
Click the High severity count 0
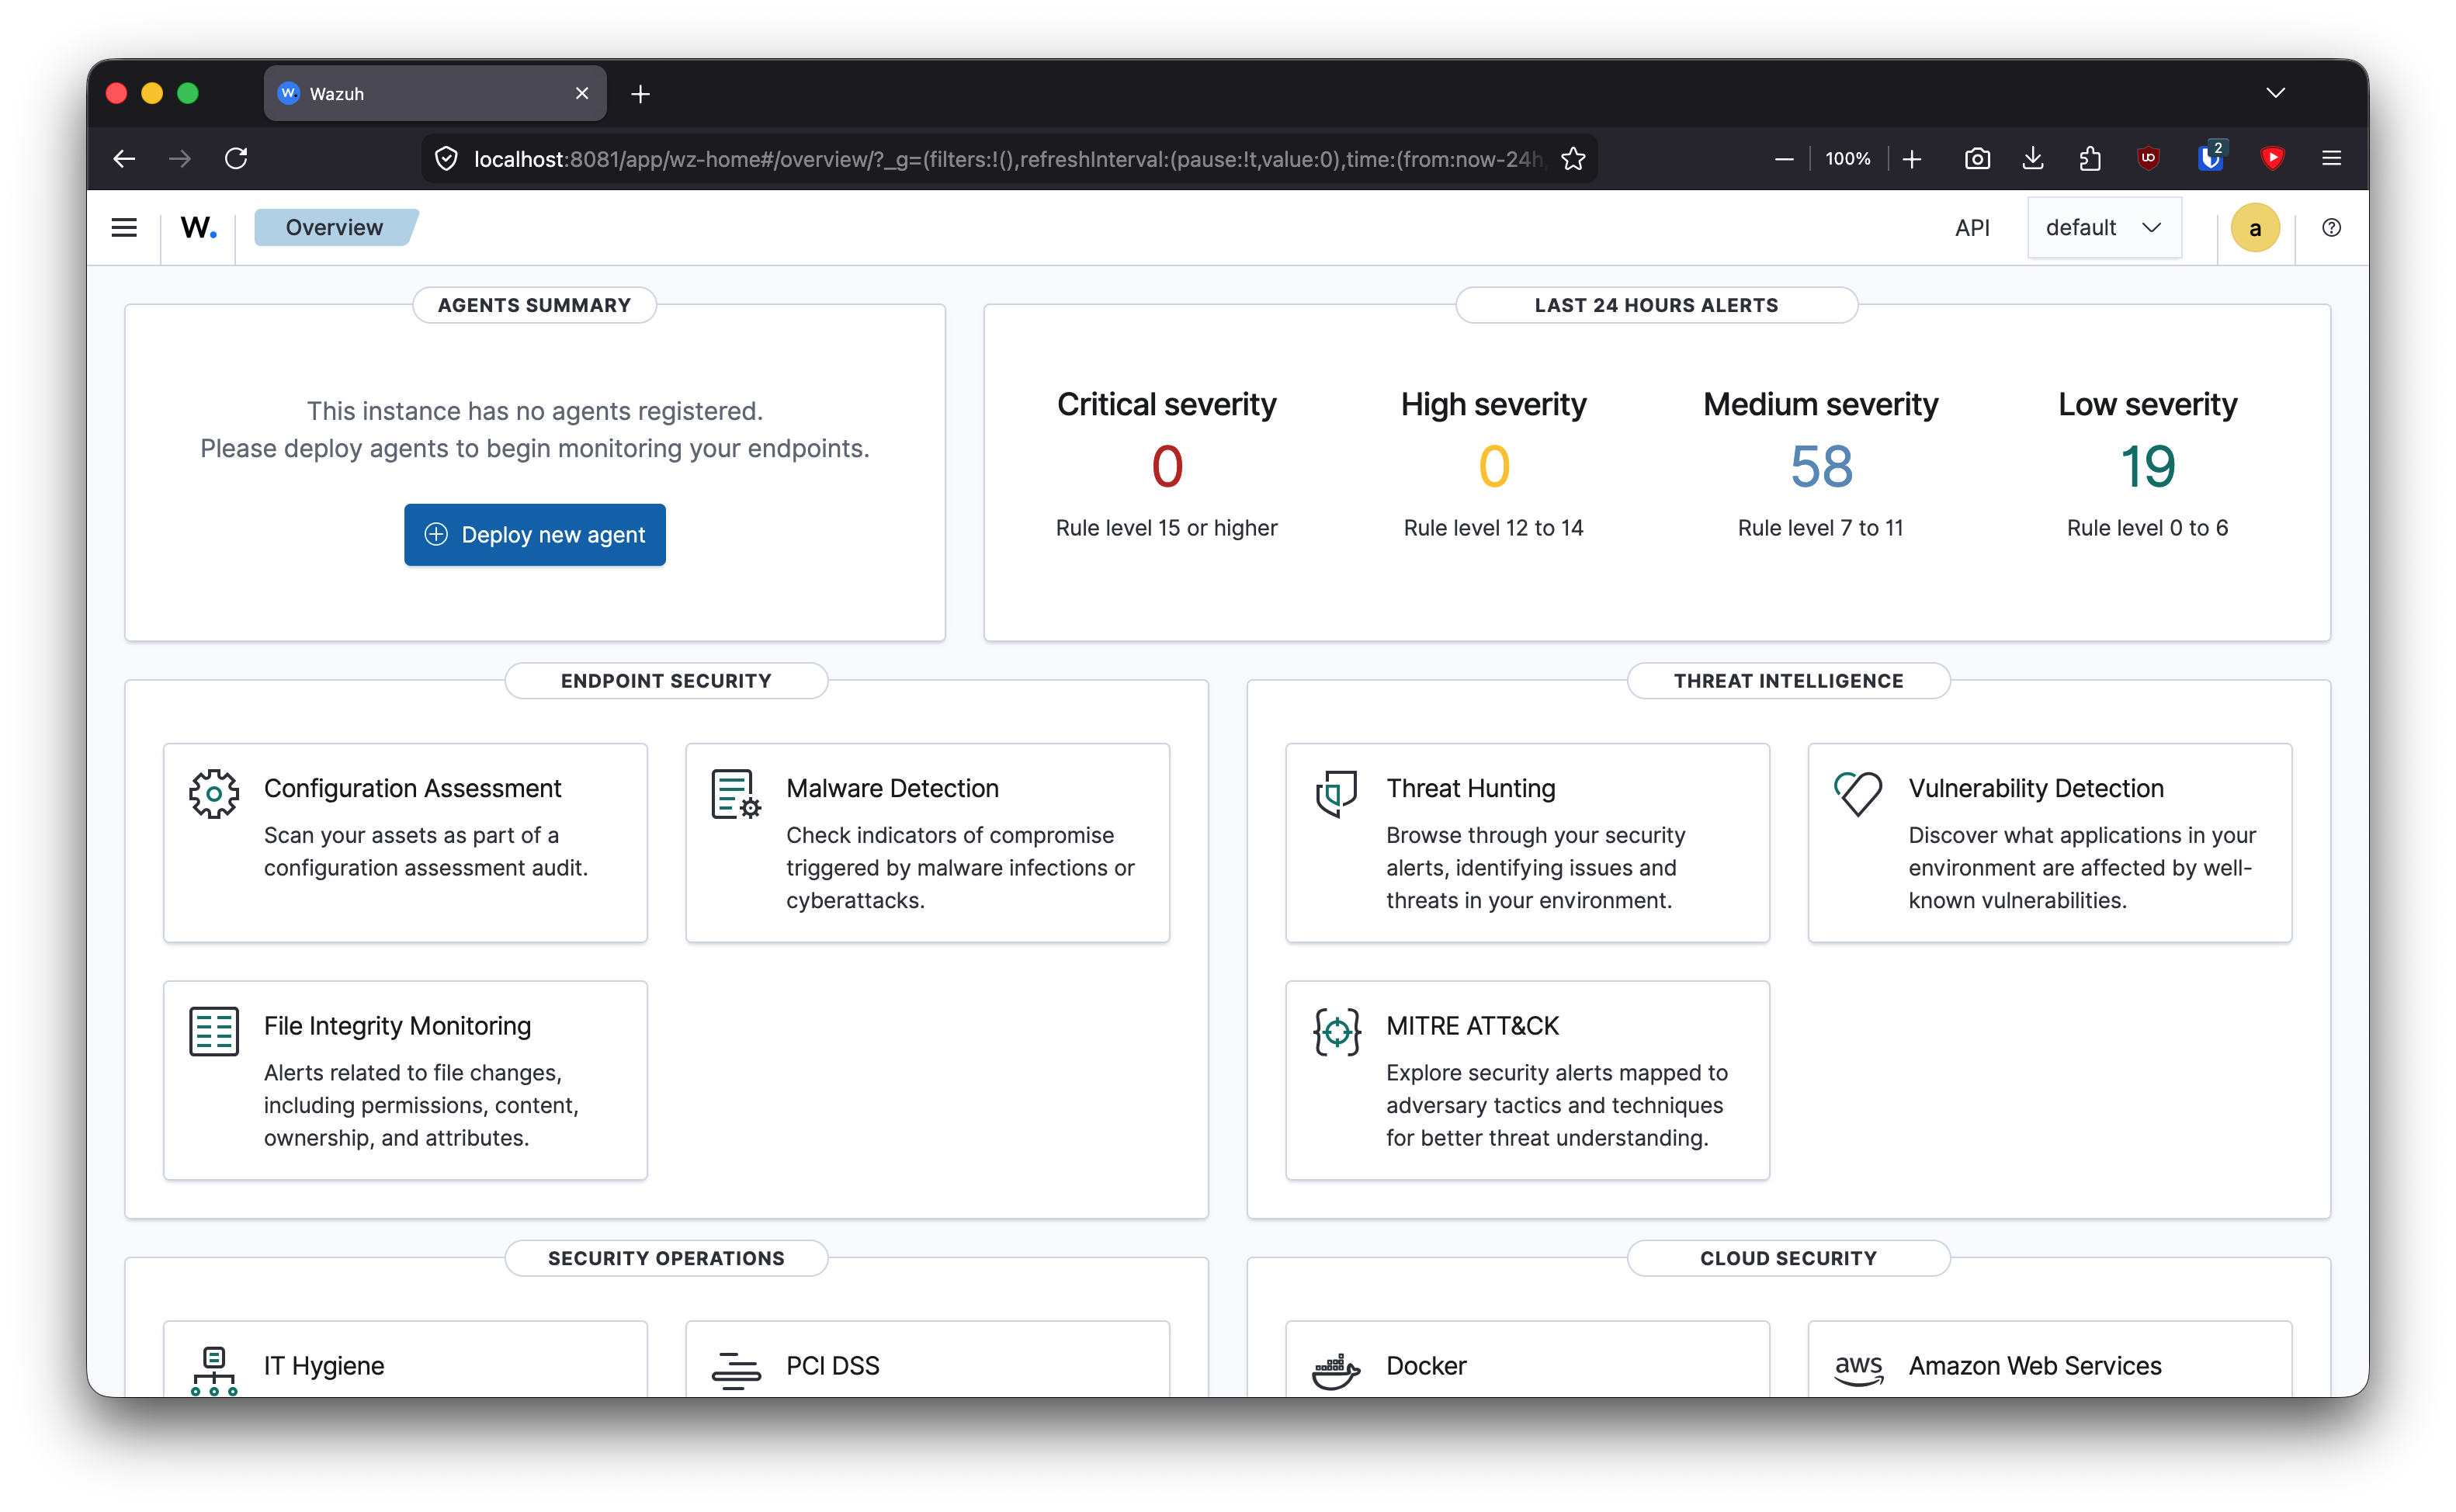1493,466
